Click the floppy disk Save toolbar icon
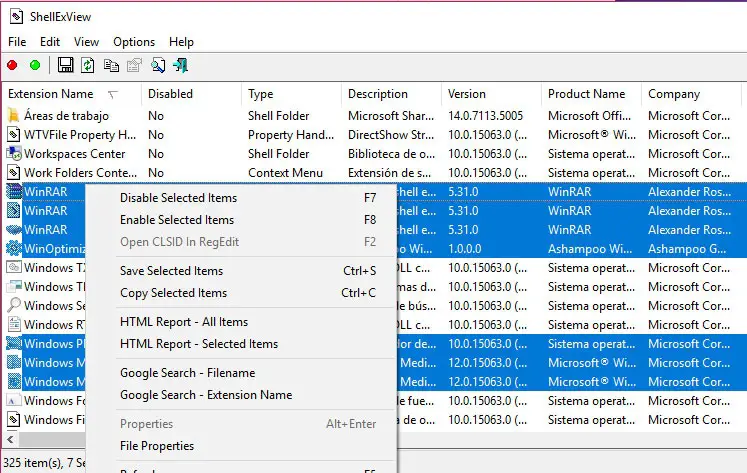 [x=66, y=66]
